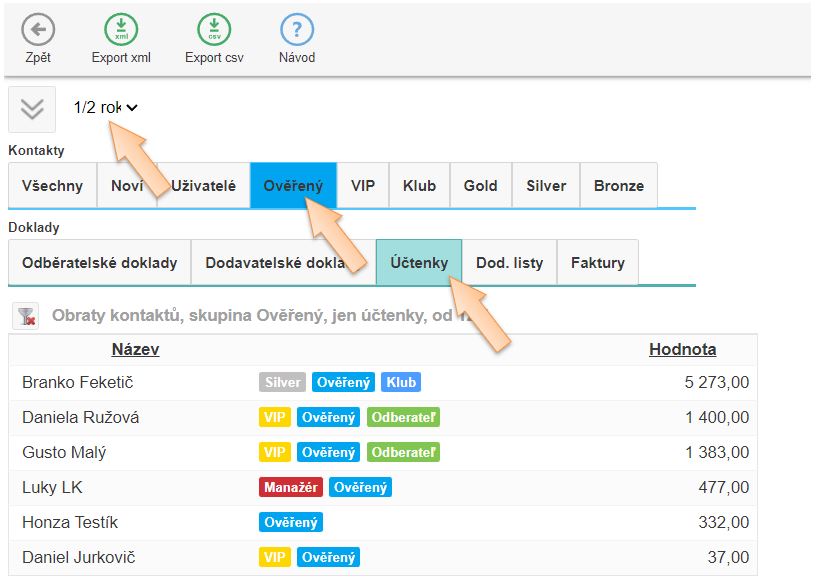Click the Export csv icon

(214, 30)
